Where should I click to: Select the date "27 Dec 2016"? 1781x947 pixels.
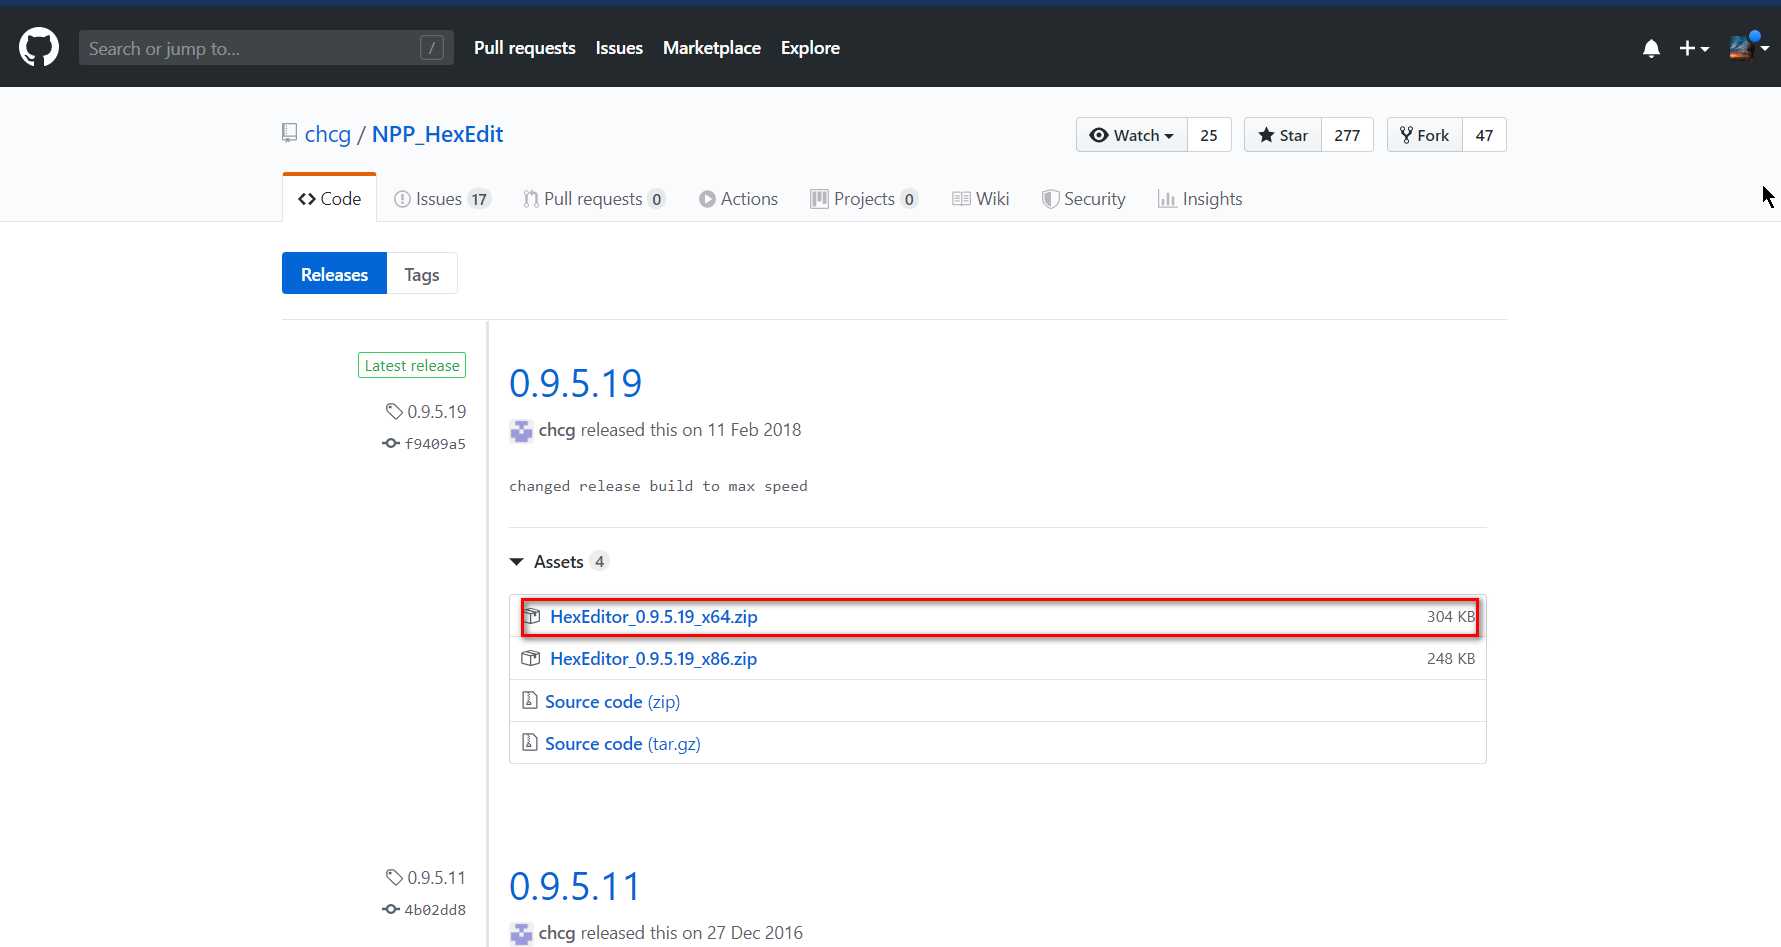coord(755,933)
